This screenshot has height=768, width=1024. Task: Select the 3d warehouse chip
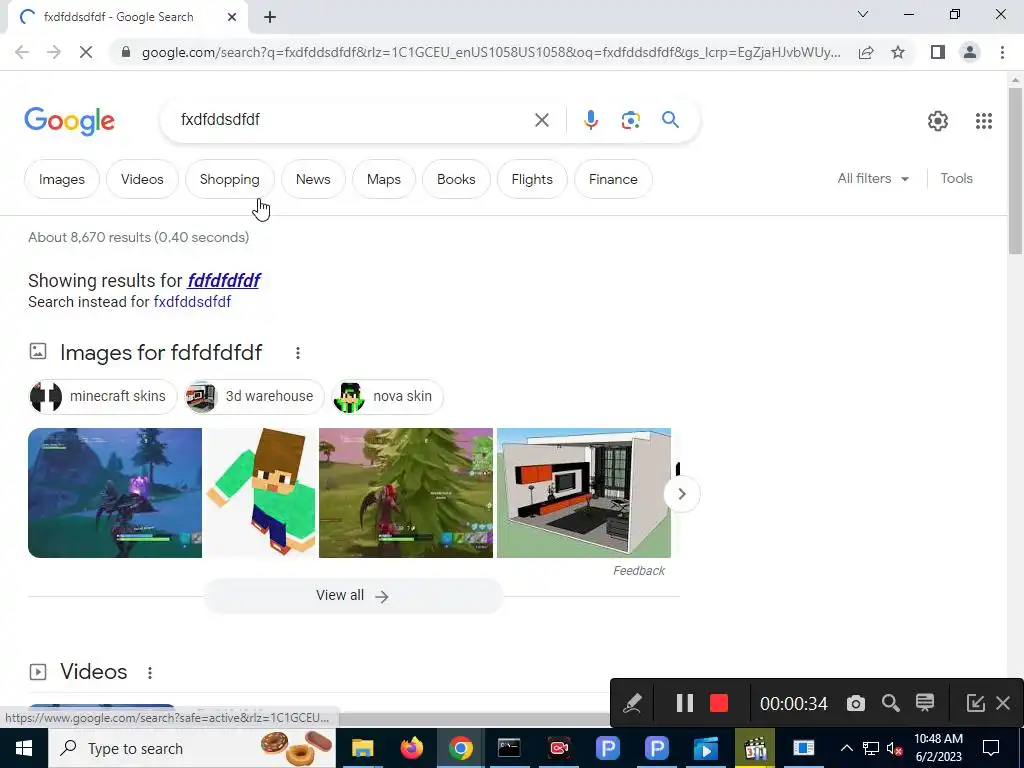click(x=254, y=396)
